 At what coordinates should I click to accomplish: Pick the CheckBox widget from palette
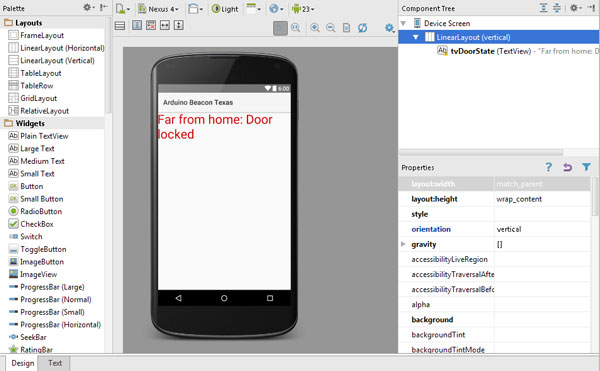(31, 224)
